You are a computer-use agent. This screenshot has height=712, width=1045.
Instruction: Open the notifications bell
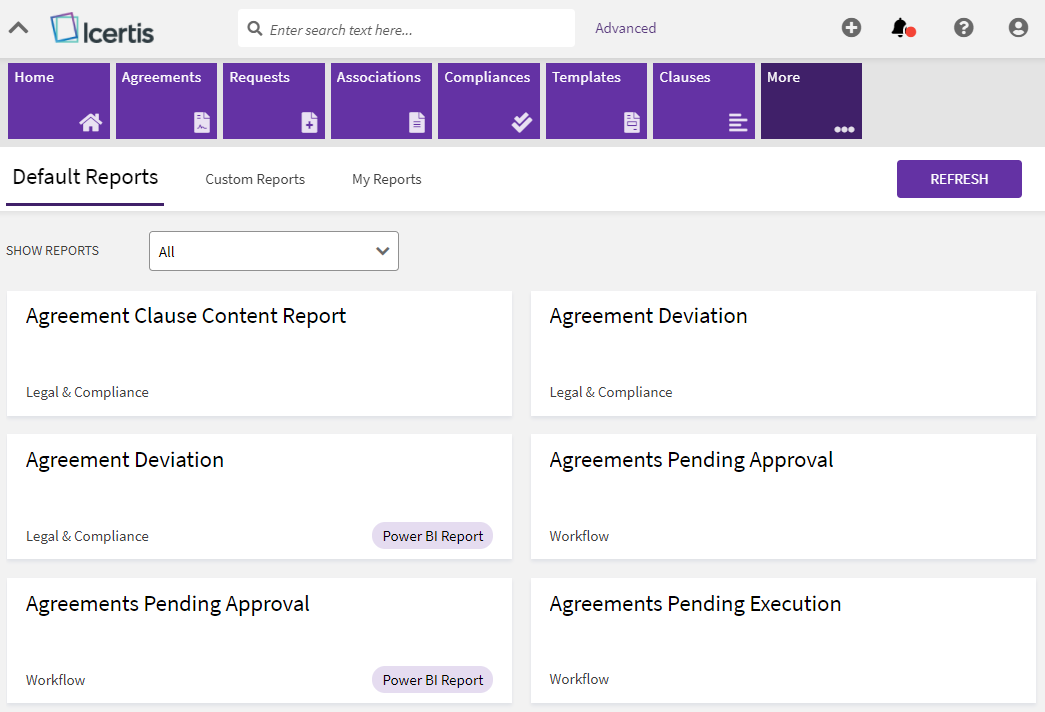(901, 28)
